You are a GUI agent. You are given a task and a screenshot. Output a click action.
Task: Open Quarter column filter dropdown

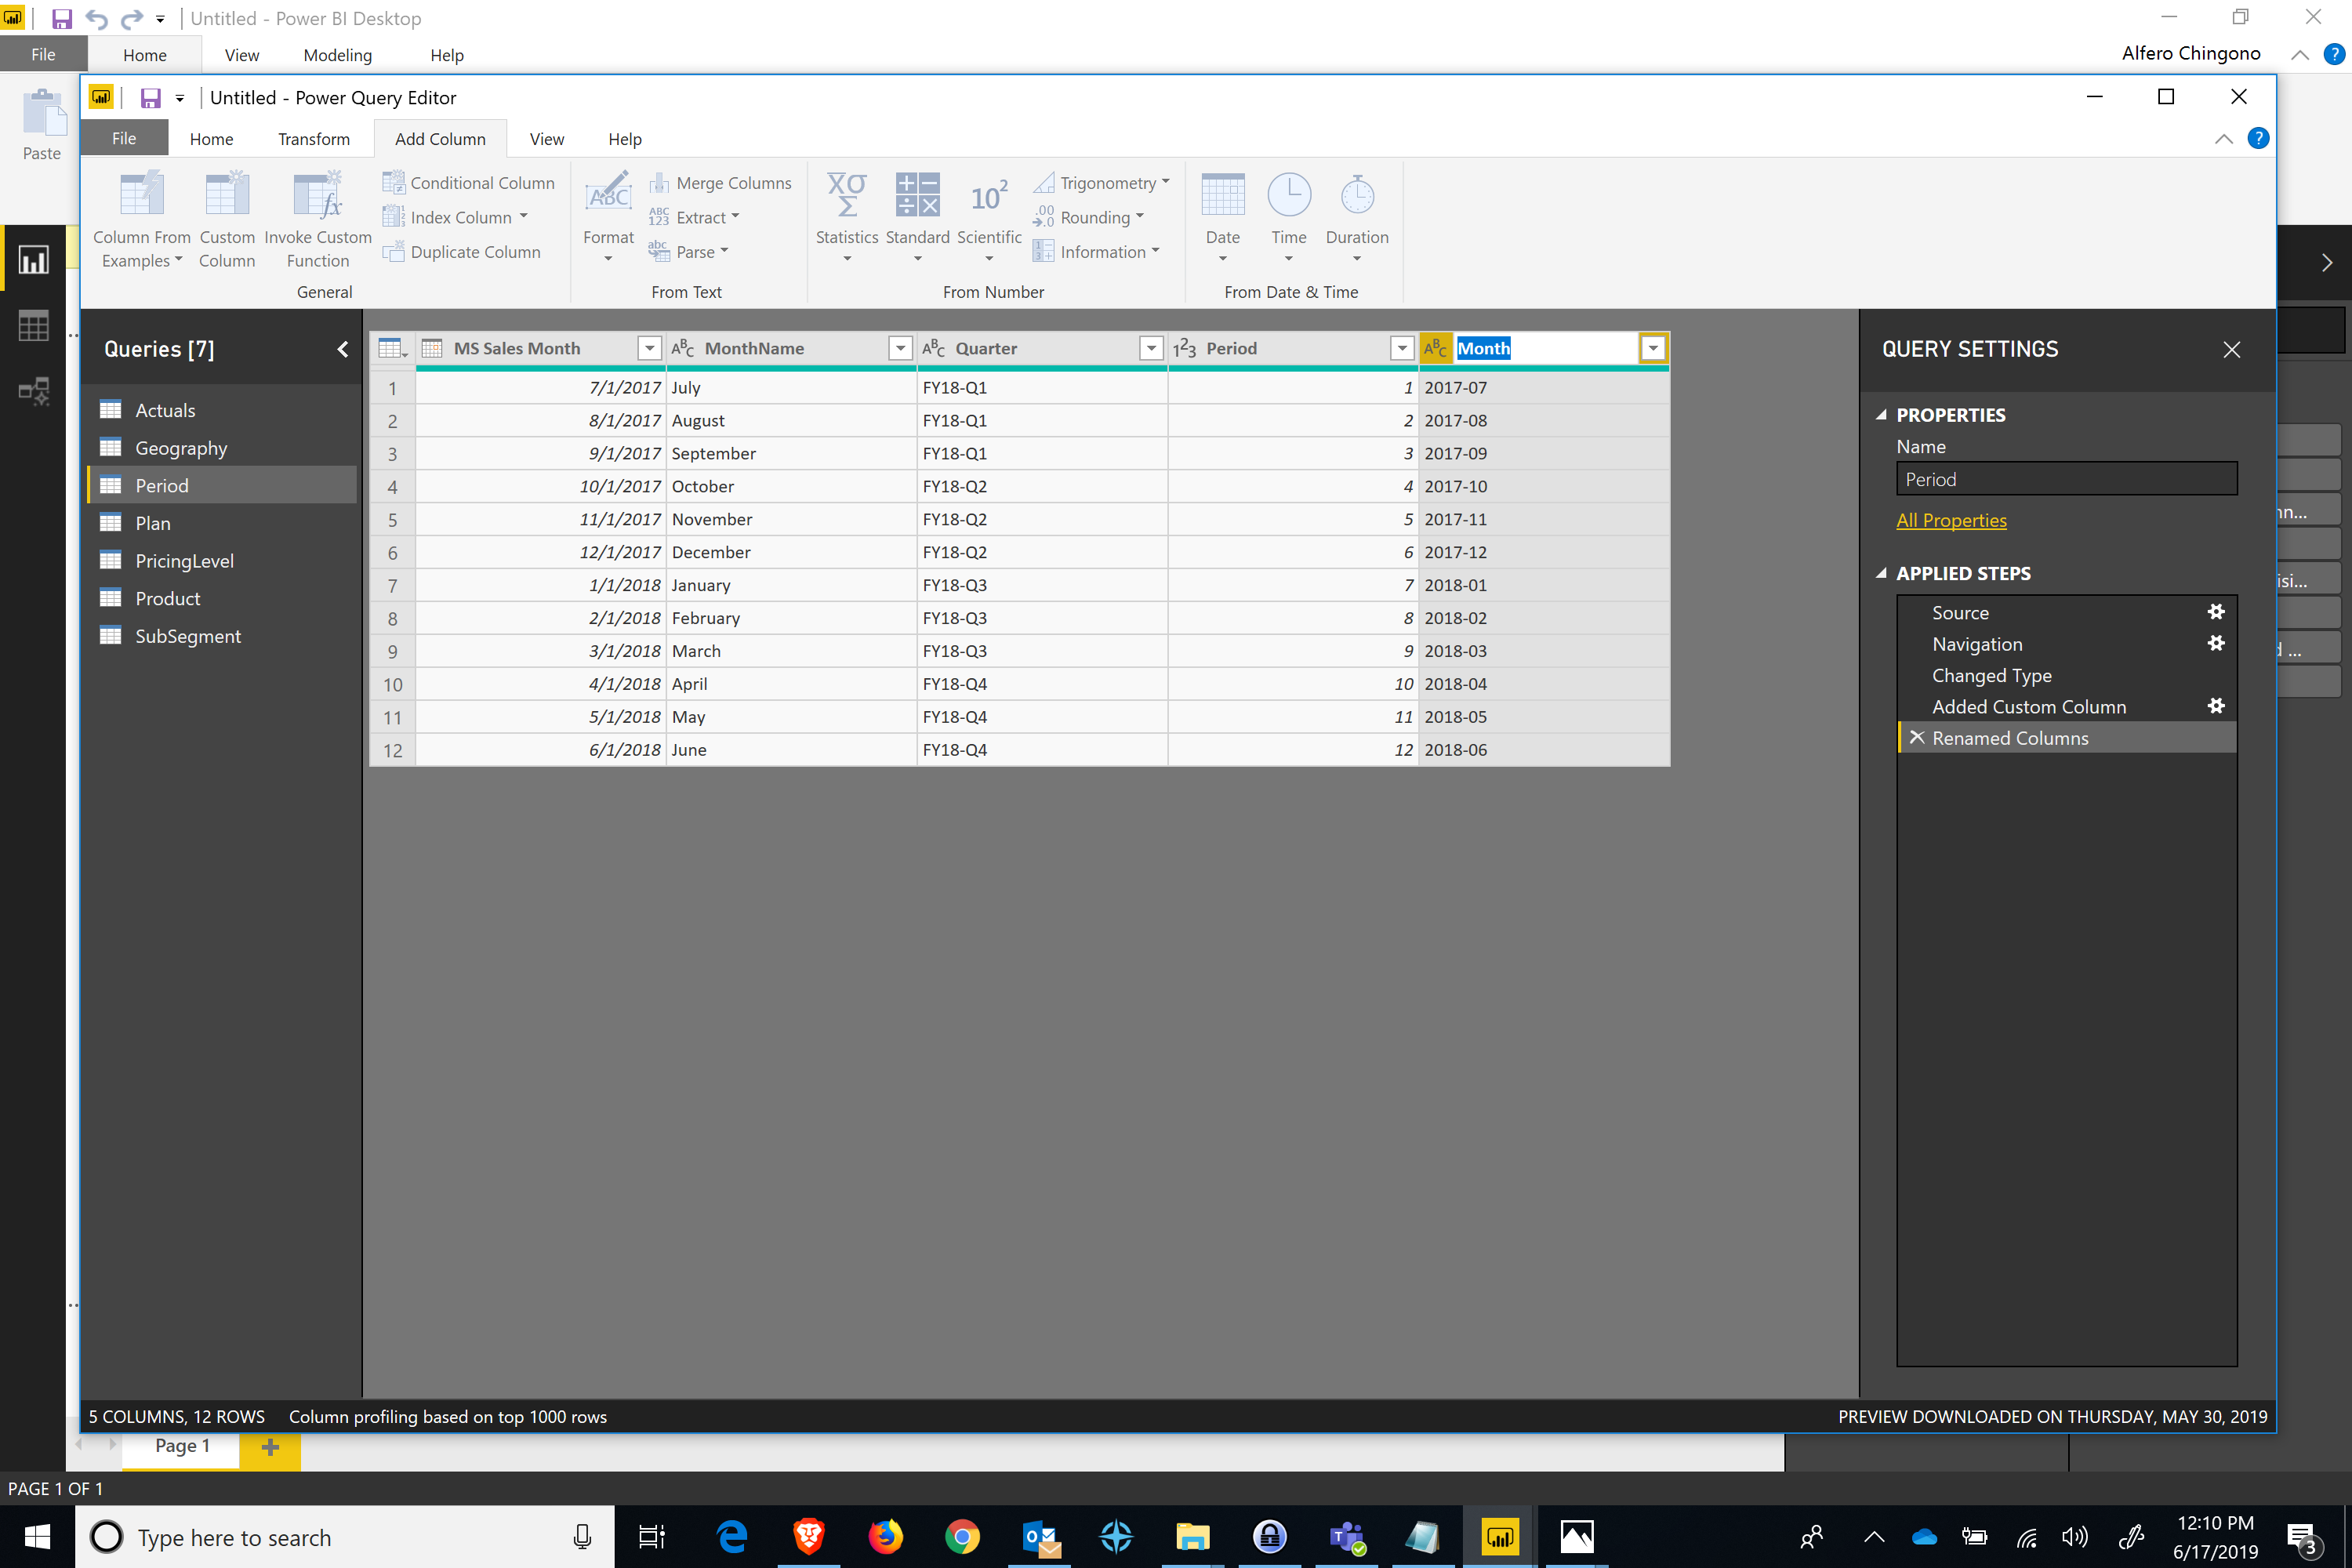pos(1152,348)
